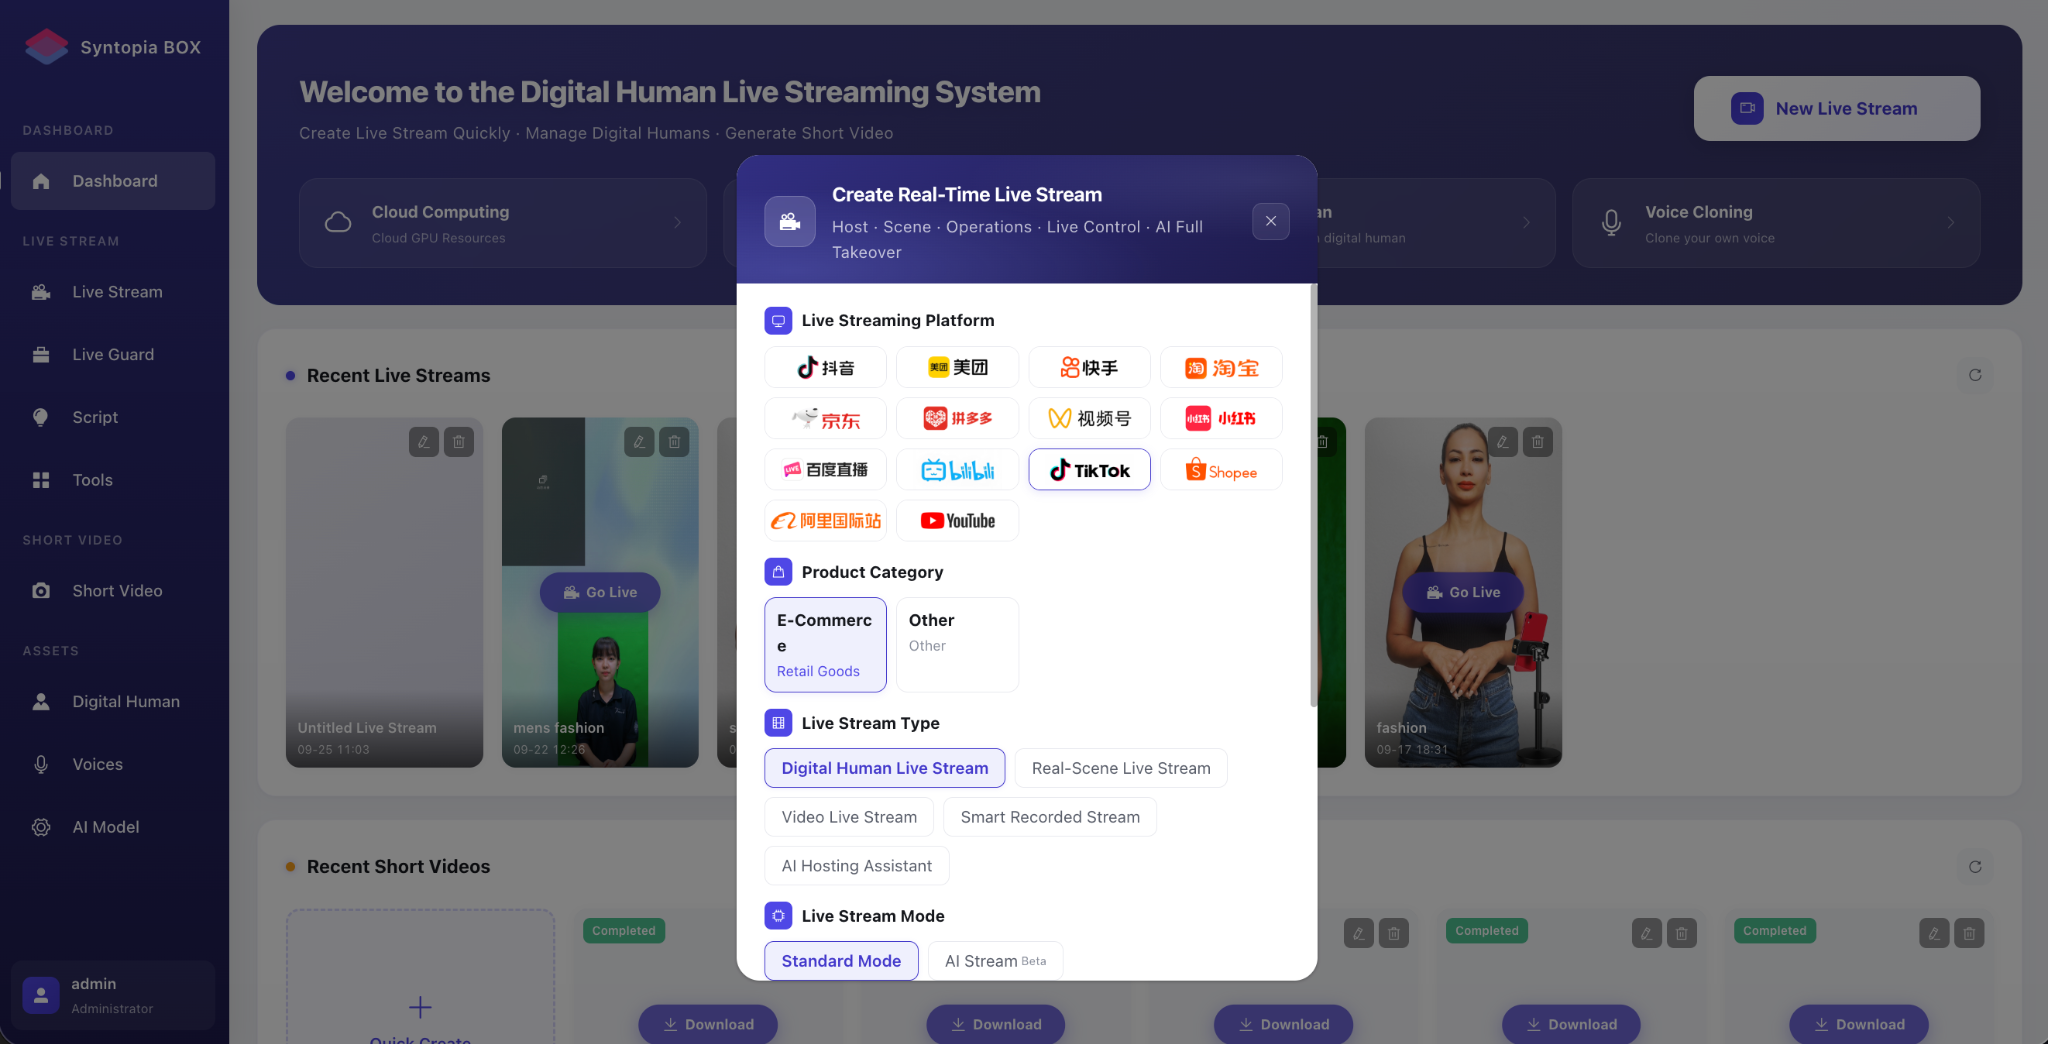
Task: Open the Dashboard page in sidebar
Action: point(113,181)
